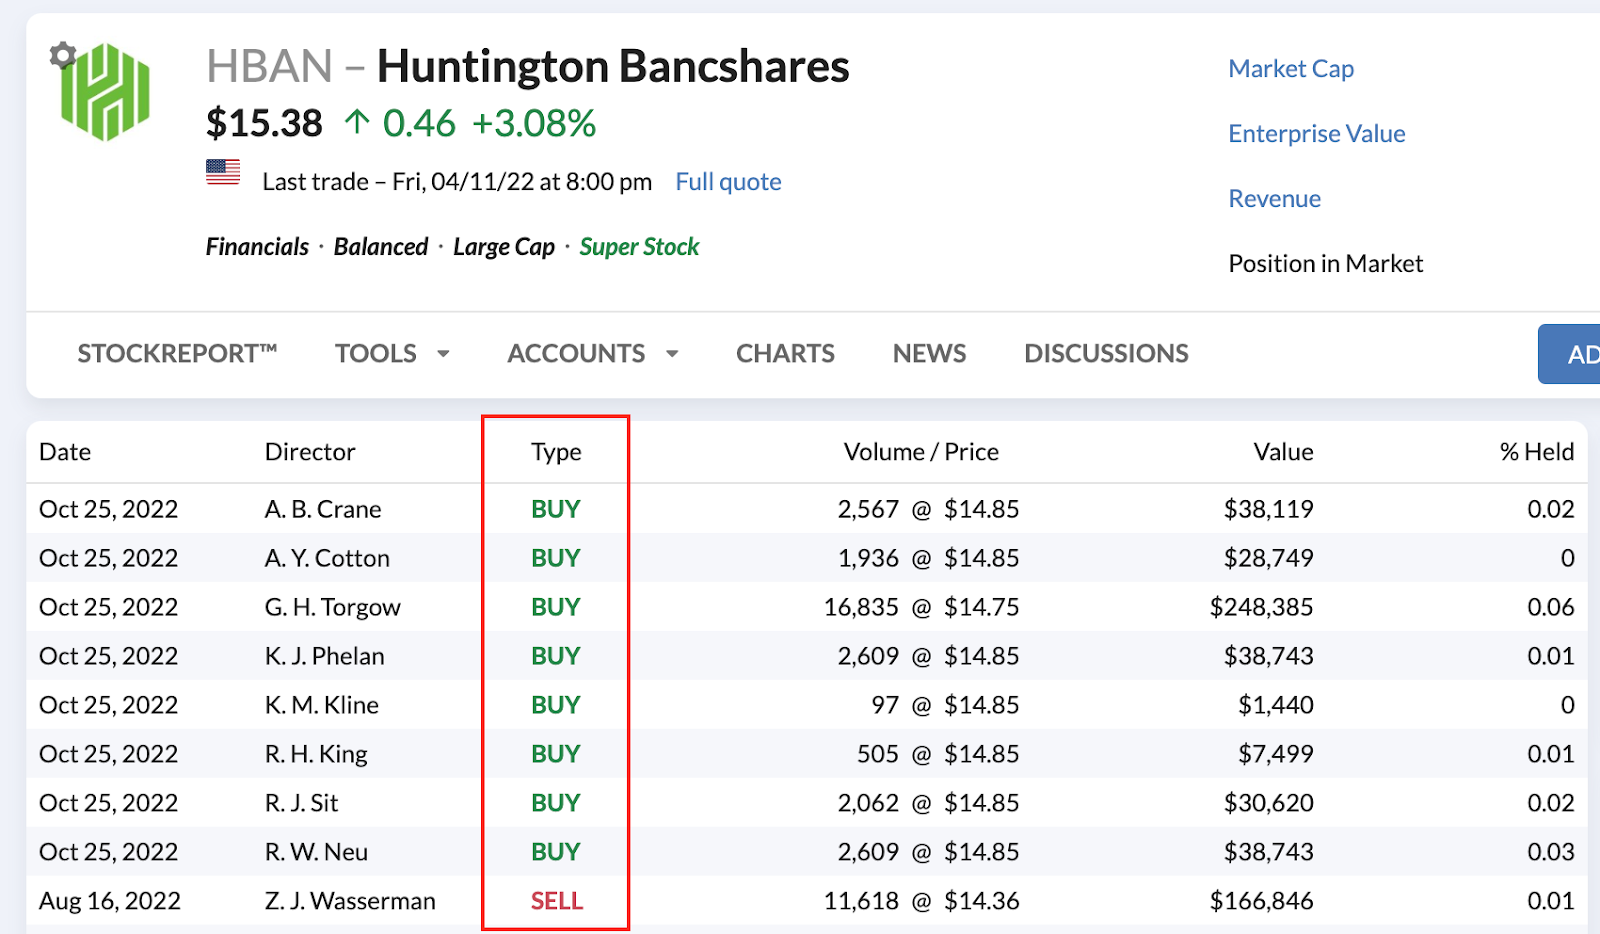Click the Financials sector tag
Image resolution: width=1600 pixels, height=934 pixels.
click(257, 247)
